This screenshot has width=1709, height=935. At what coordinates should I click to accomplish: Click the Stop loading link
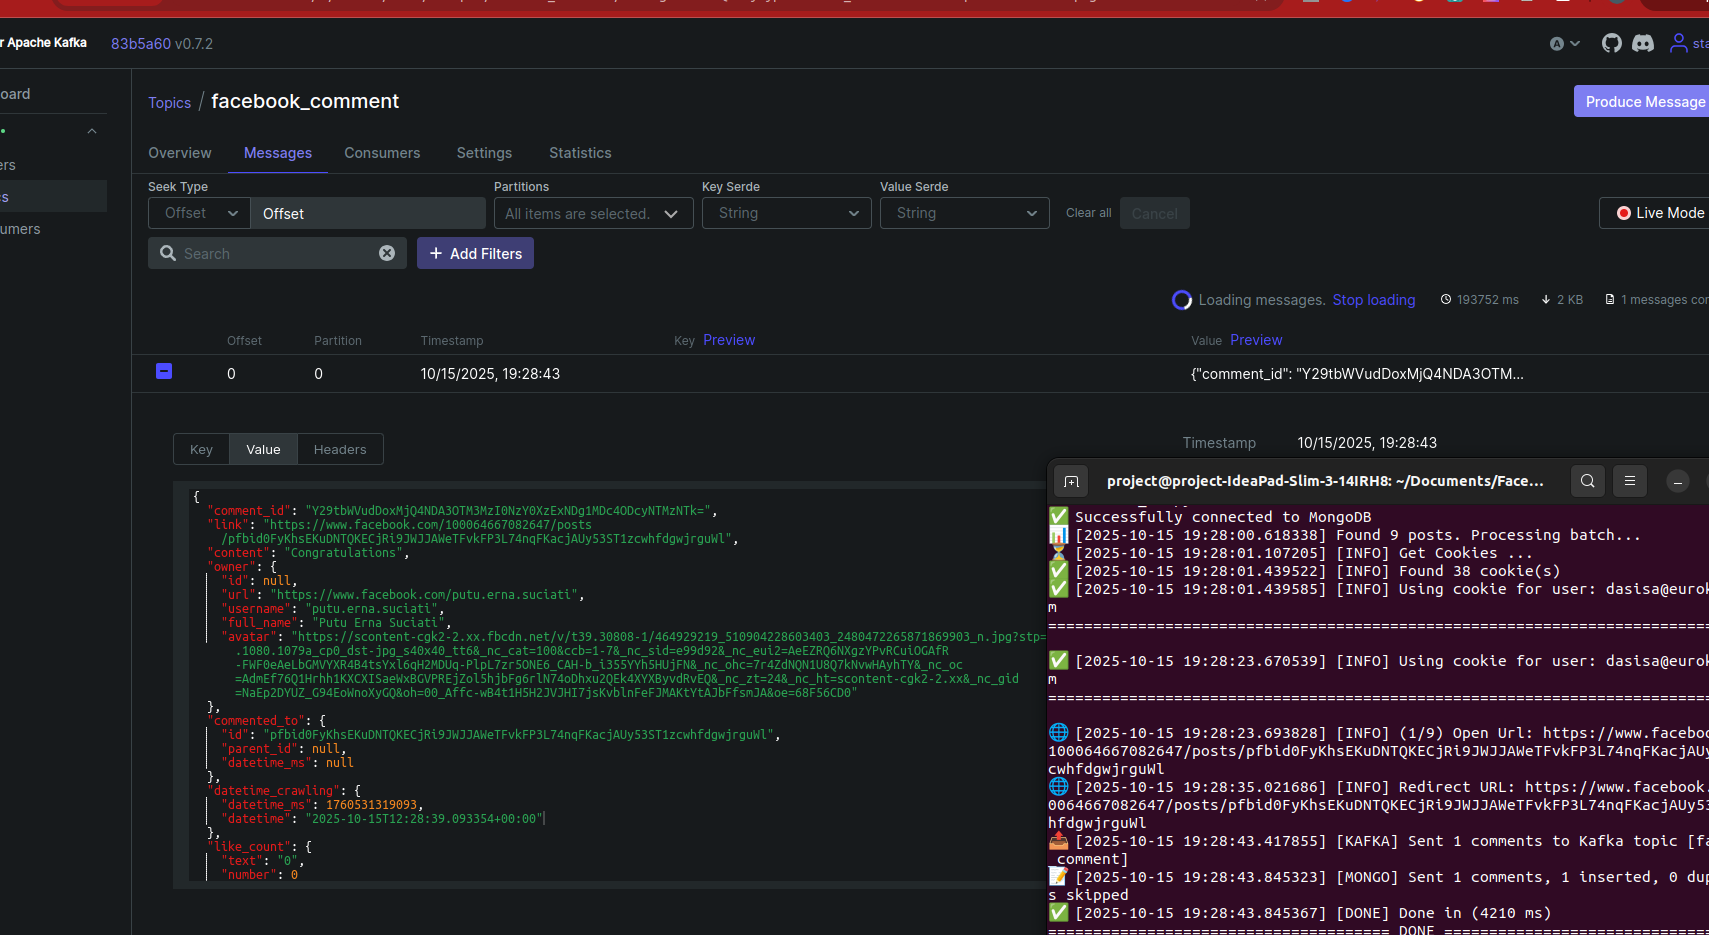tap(1373, 300)
